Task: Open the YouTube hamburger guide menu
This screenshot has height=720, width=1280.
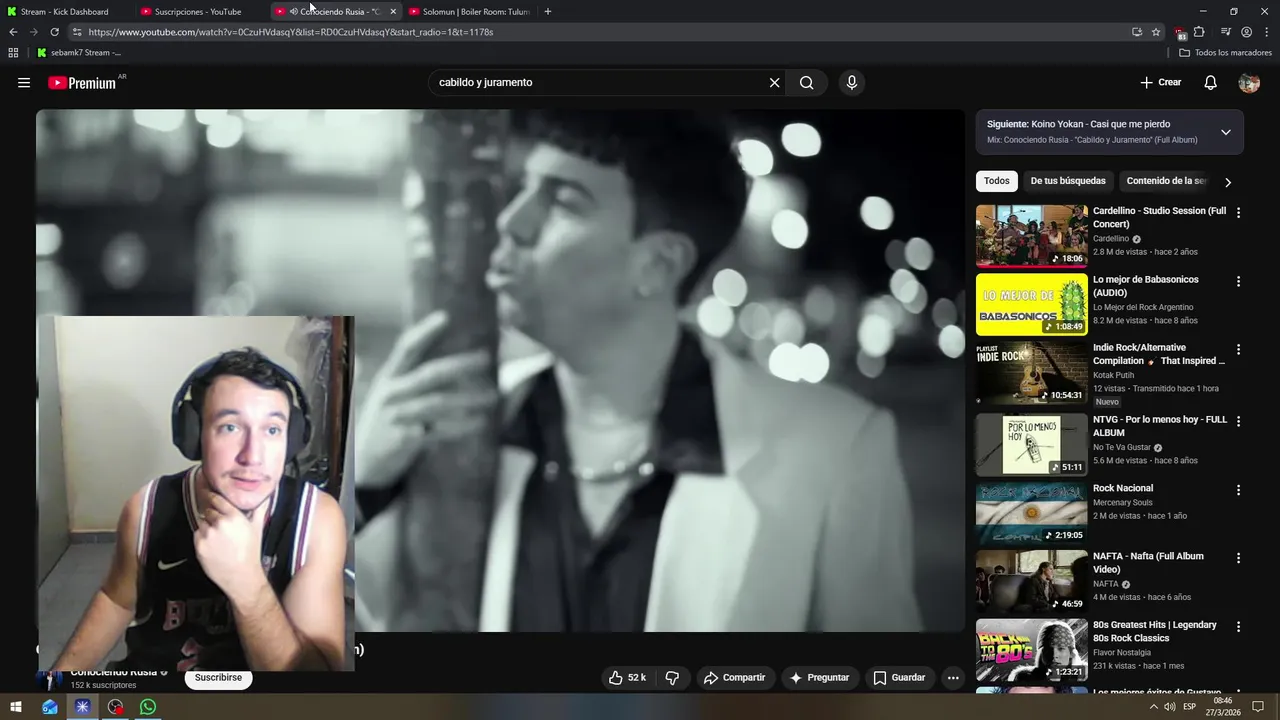Action: click(x=24, y=83)
